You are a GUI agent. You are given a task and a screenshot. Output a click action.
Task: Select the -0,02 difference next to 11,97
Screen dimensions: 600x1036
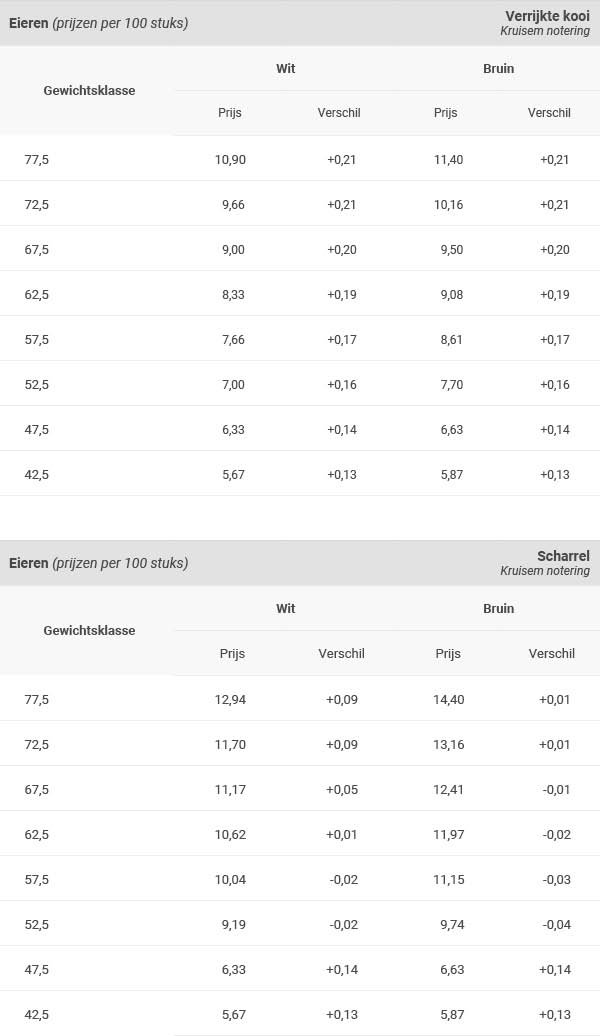[x=556, y=834]
